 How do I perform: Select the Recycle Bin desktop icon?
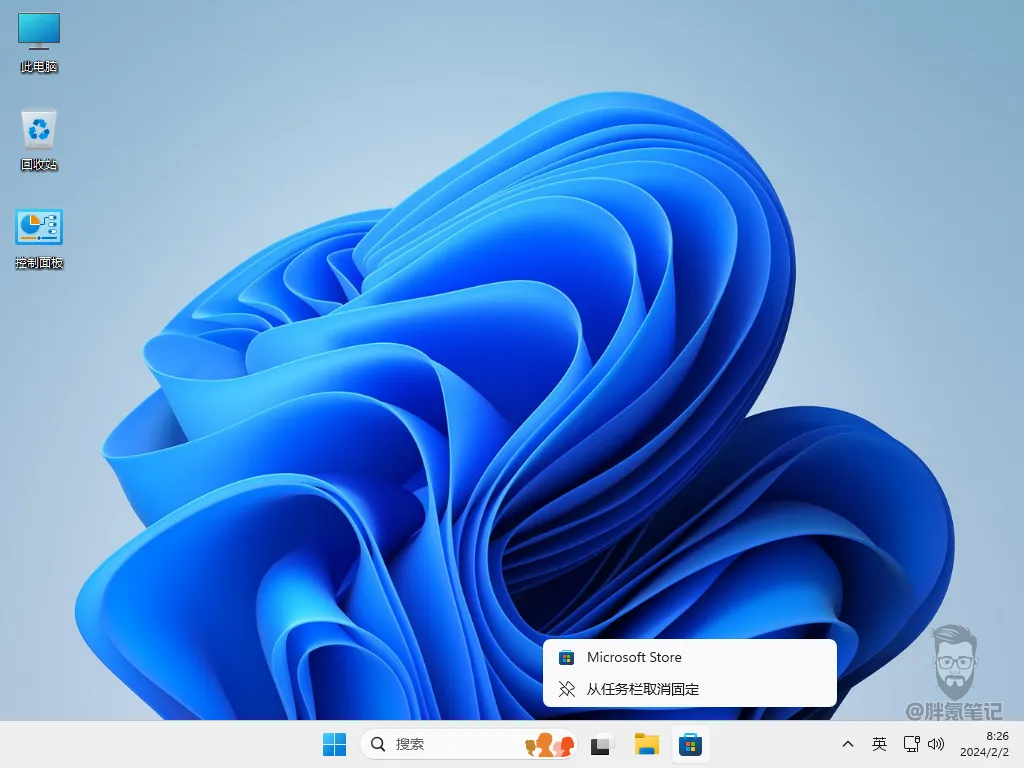39,140
